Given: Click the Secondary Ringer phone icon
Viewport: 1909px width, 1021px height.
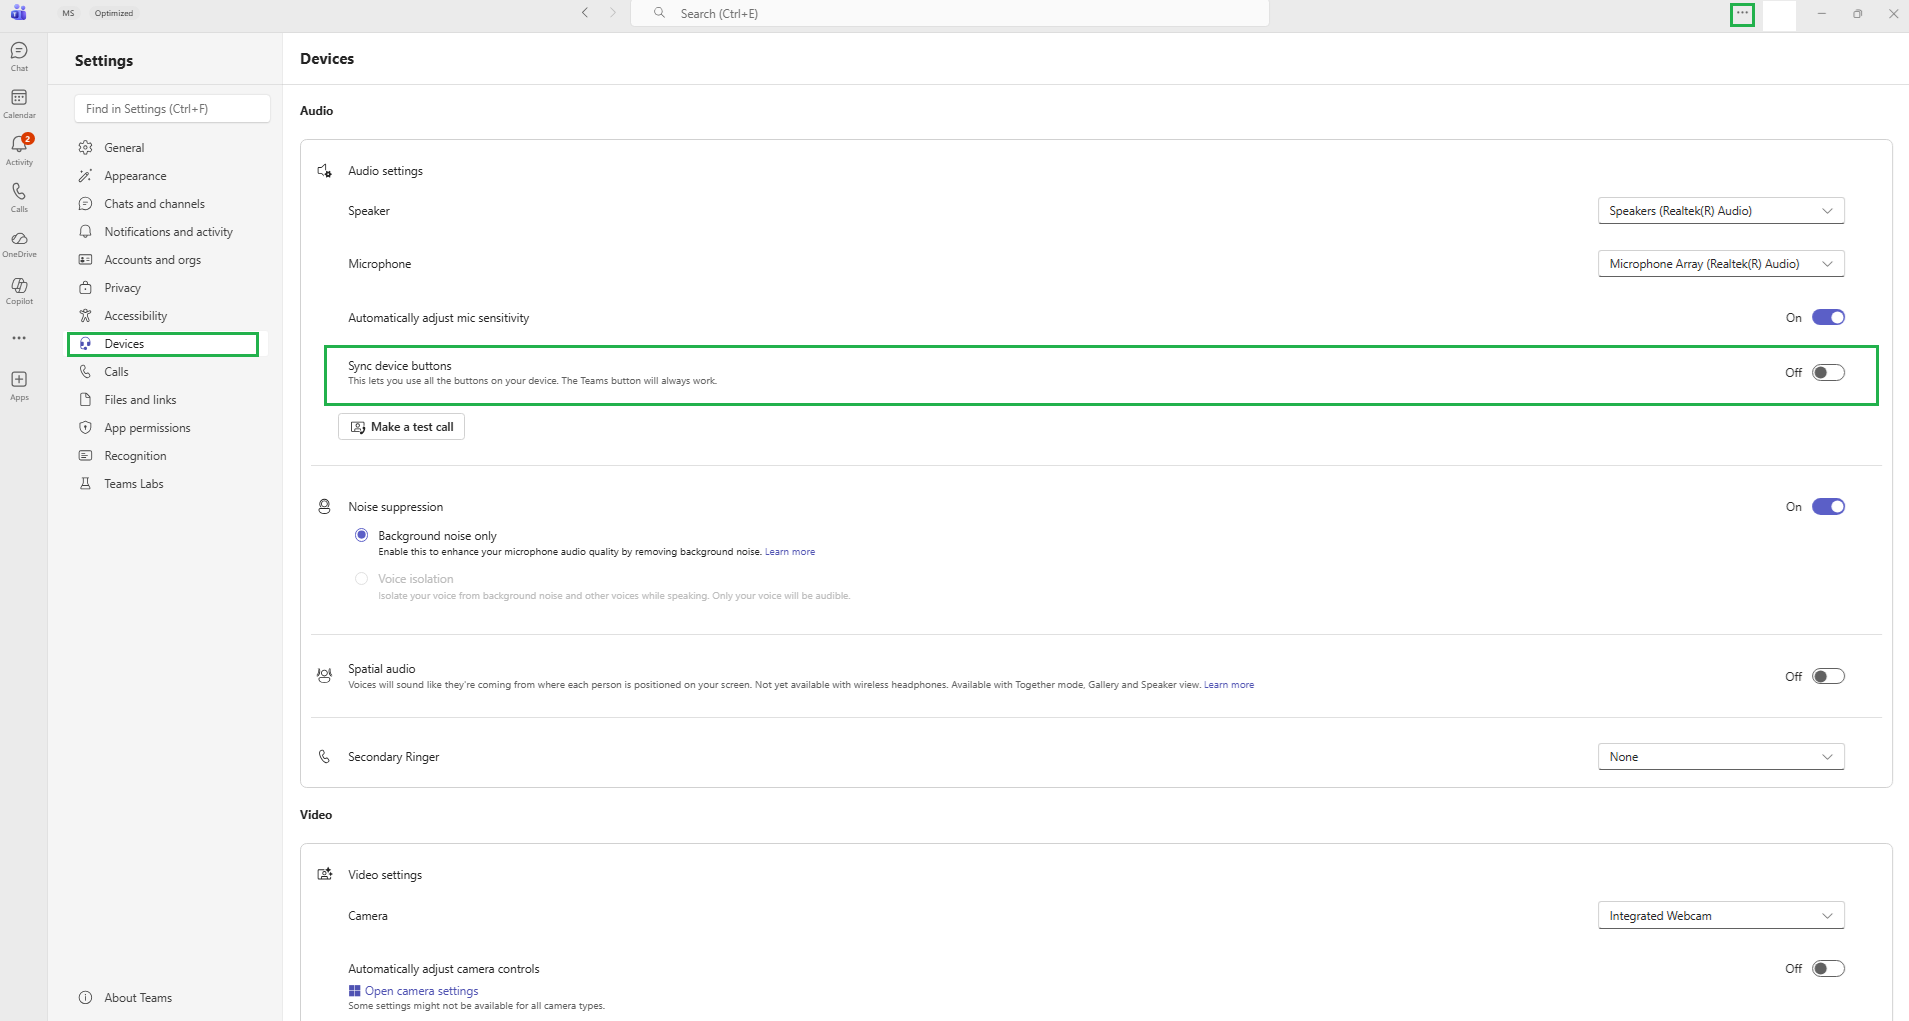Looking at the screenshot, I should pyautogui.click(x=325, y=757).
